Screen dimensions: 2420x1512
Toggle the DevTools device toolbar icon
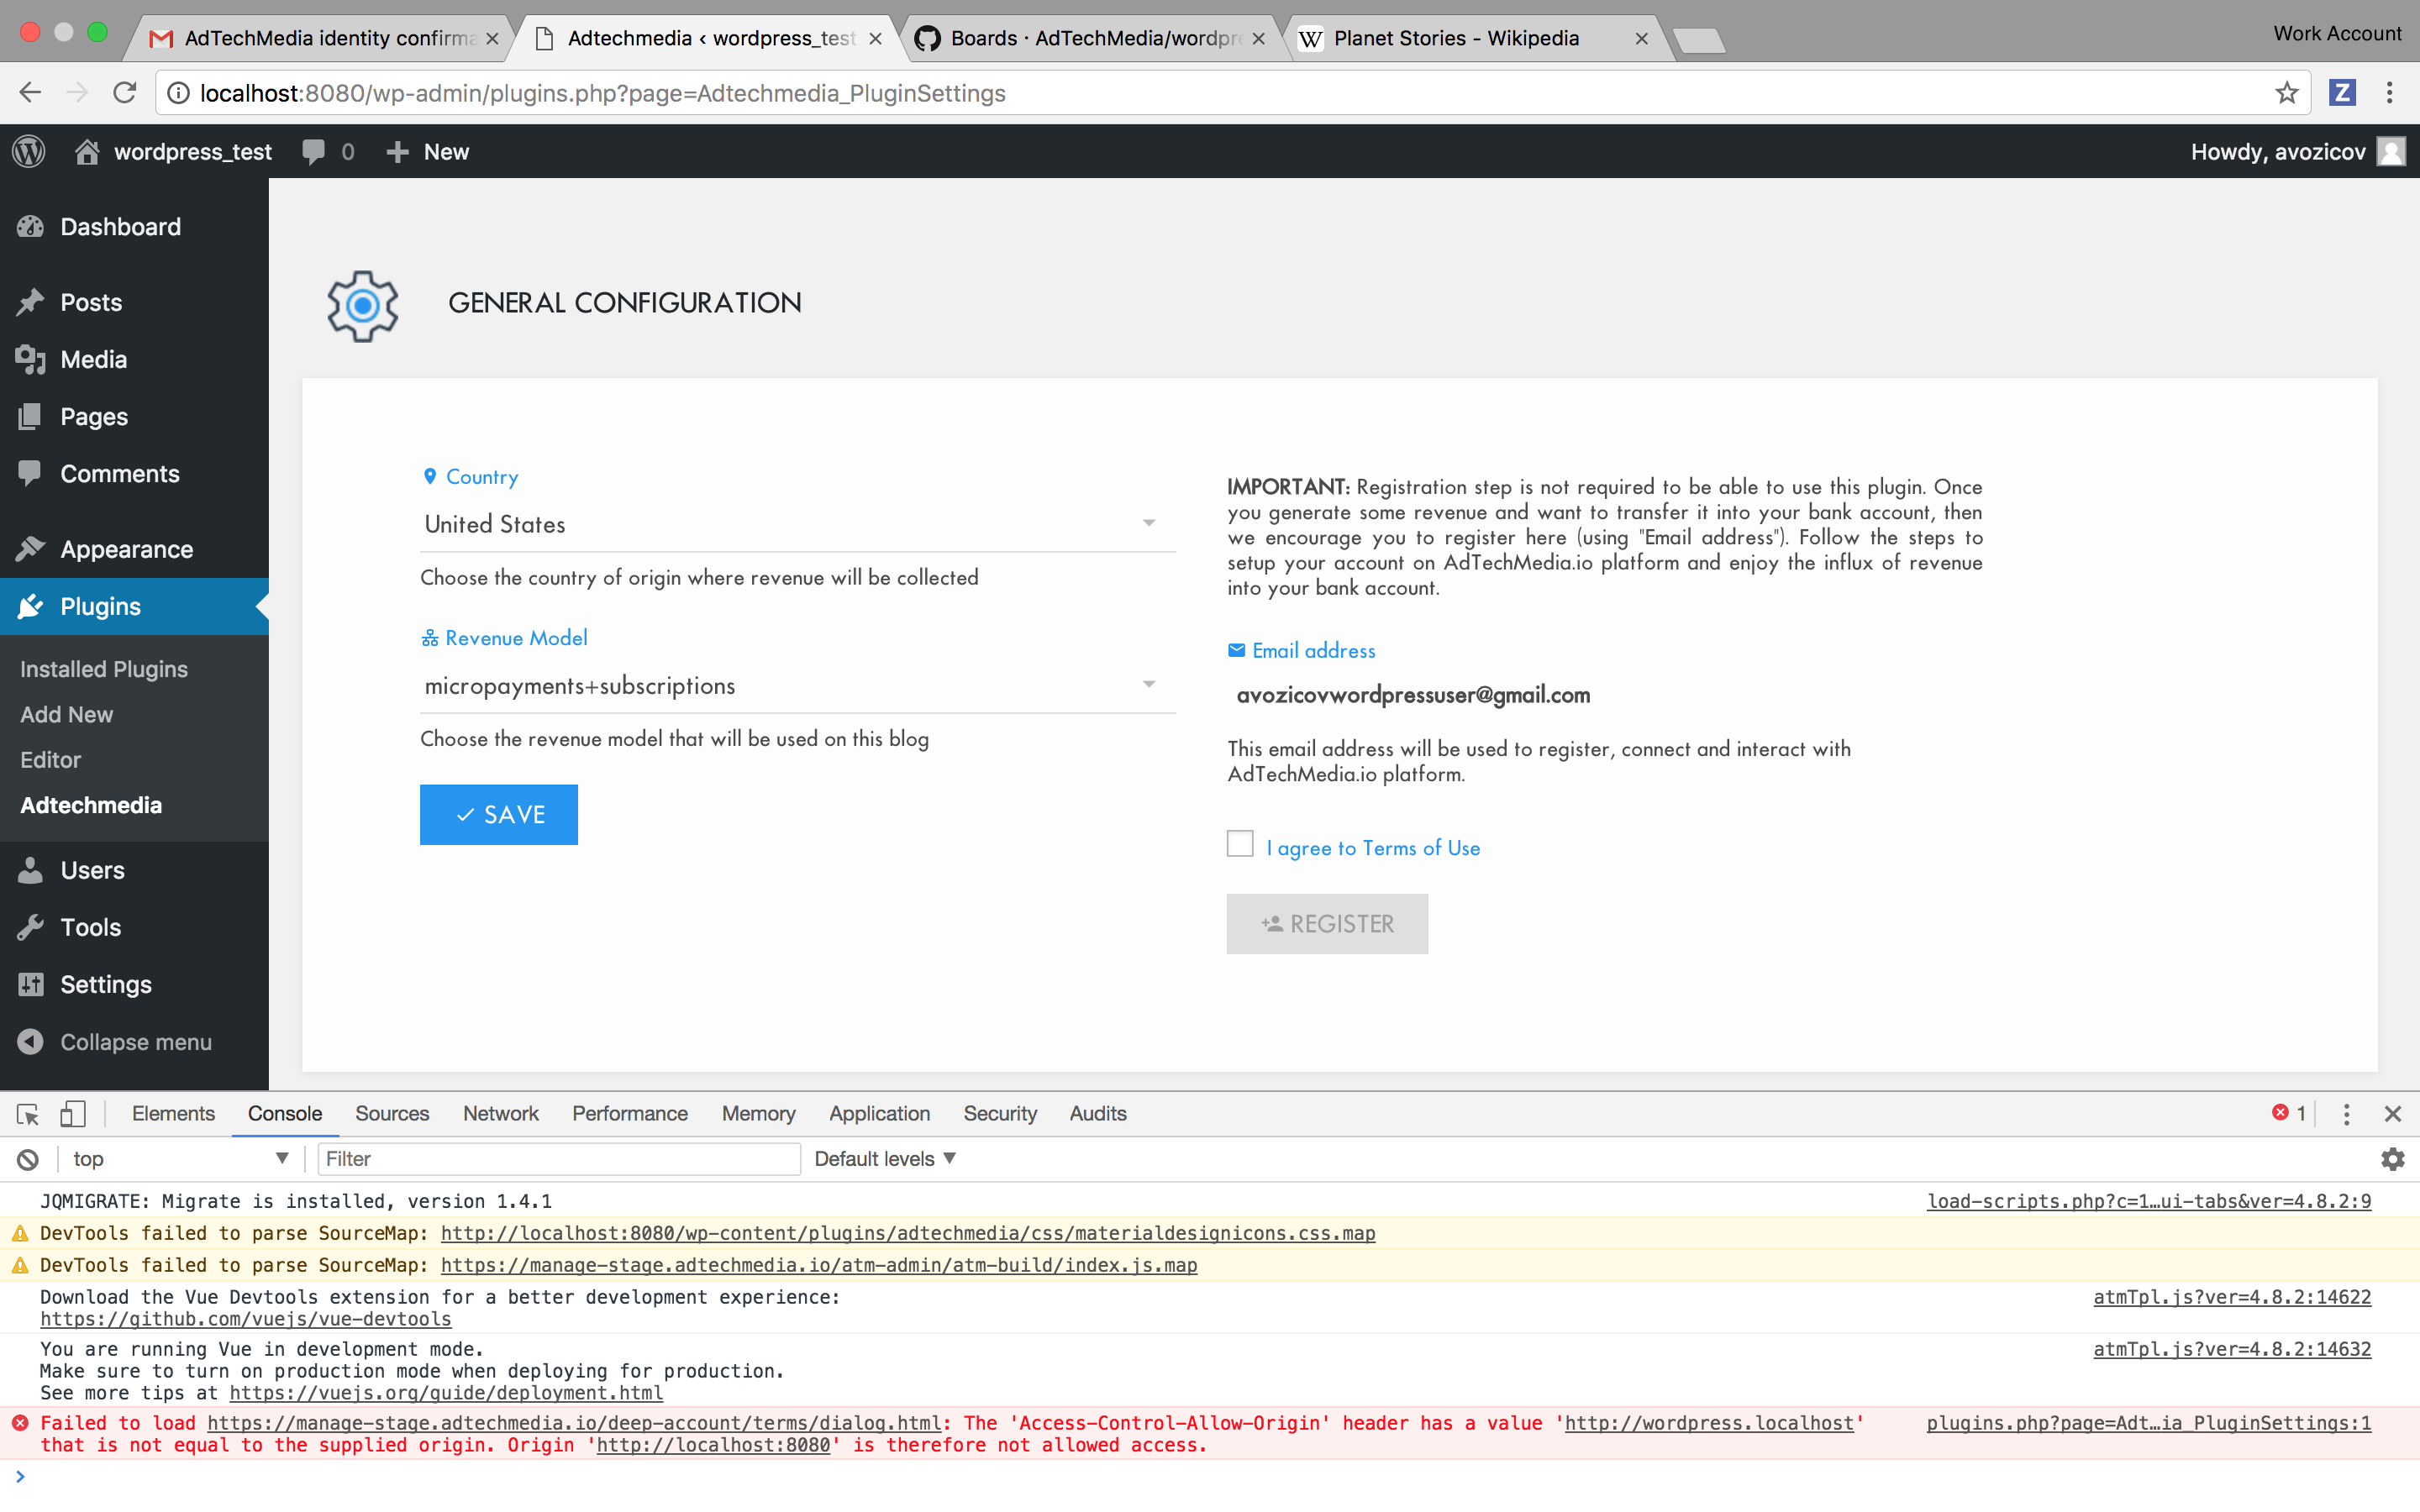tap(73, 1113)
